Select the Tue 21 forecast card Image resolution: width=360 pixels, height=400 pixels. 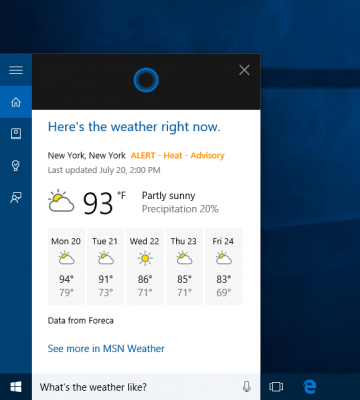[105, 267]
